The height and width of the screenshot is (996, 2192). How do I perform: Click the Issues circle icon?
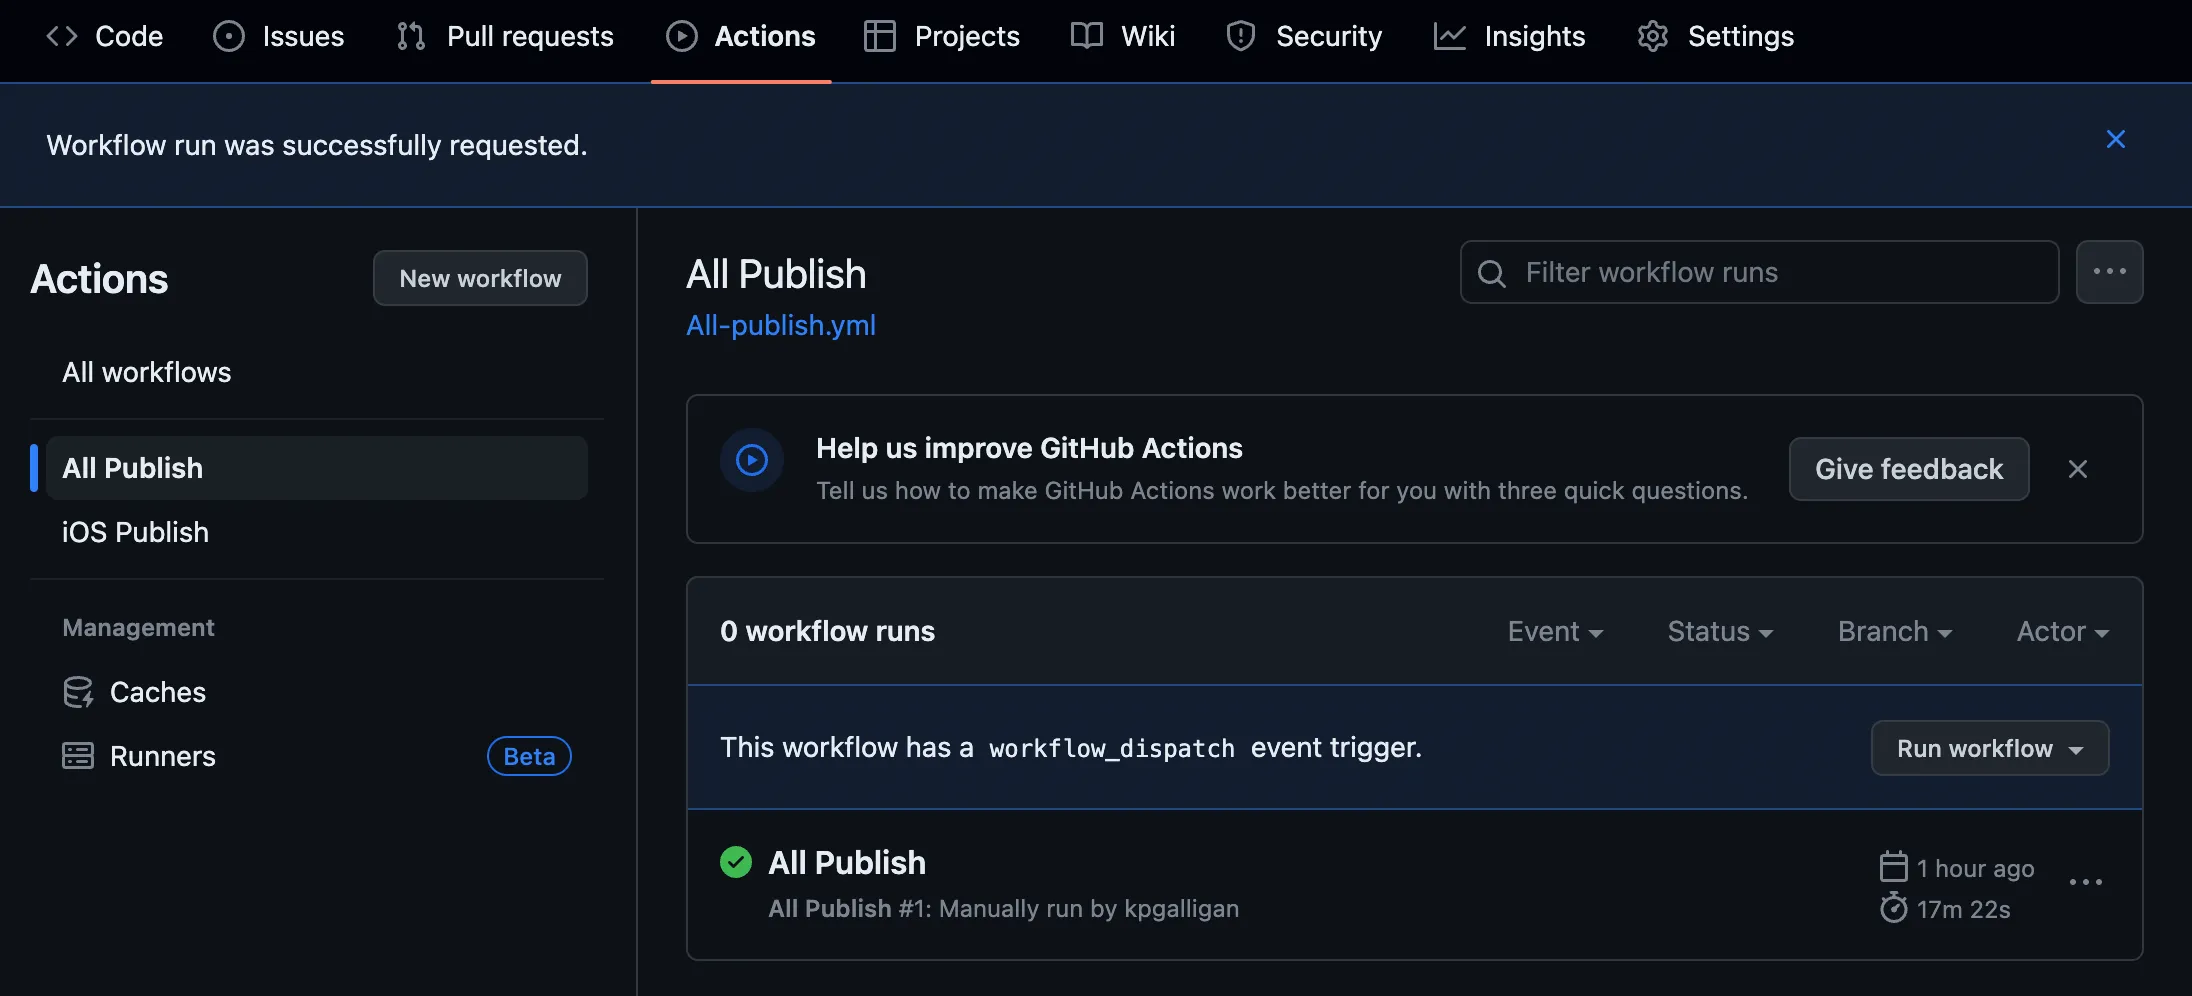click(229, 36)
